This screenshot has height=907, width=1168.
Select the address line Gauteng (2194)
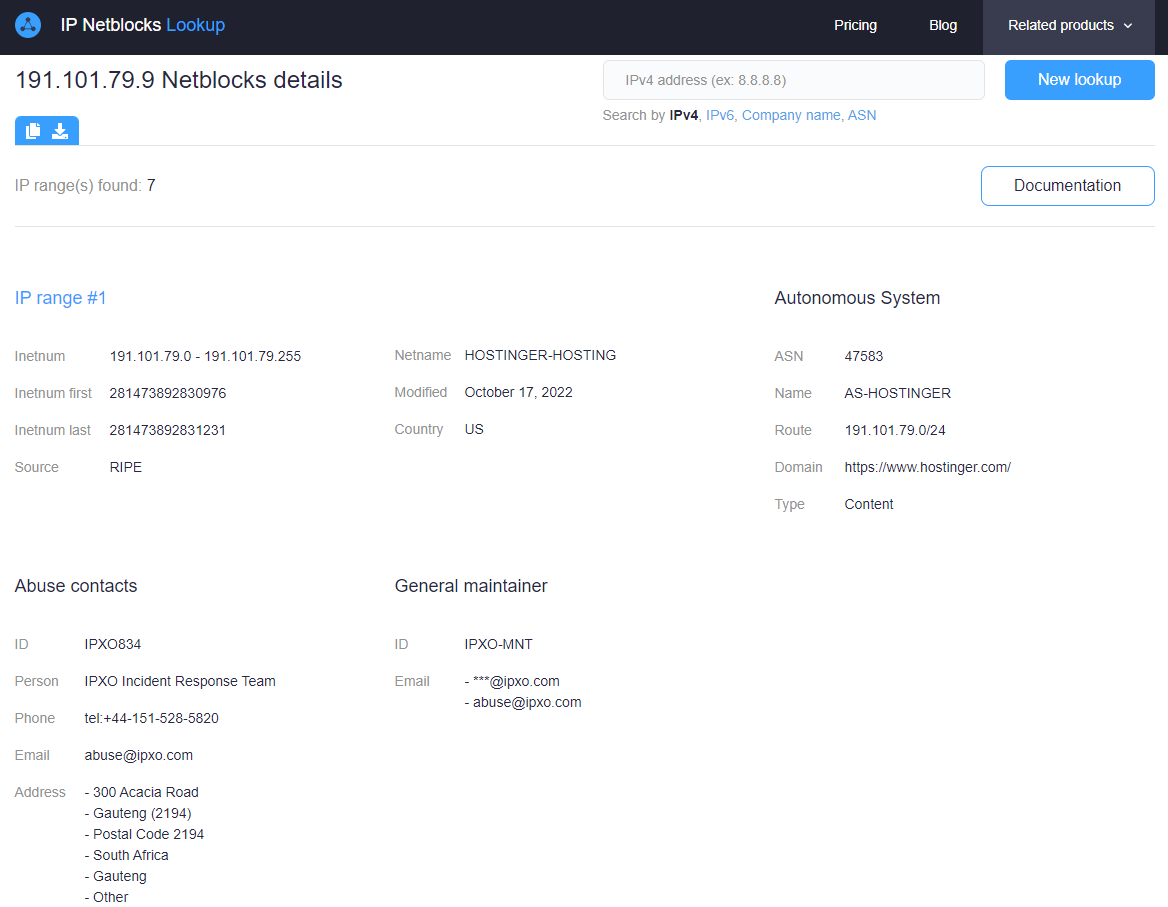pos(142,813)
